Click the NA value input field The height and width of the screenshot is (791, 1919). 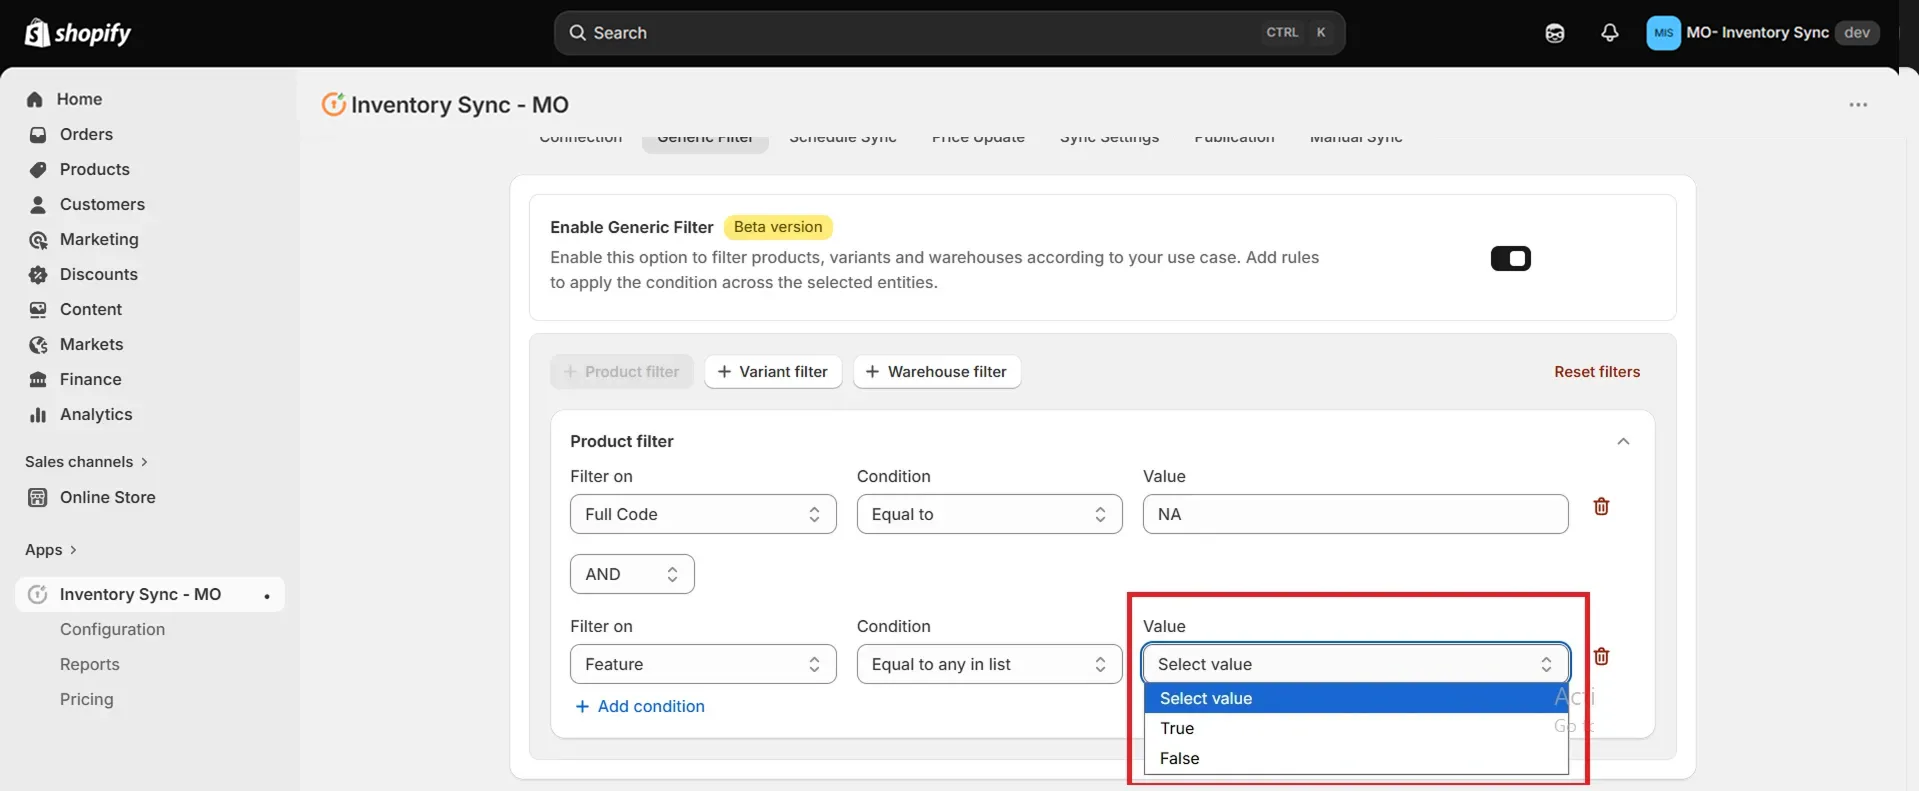1355,514
